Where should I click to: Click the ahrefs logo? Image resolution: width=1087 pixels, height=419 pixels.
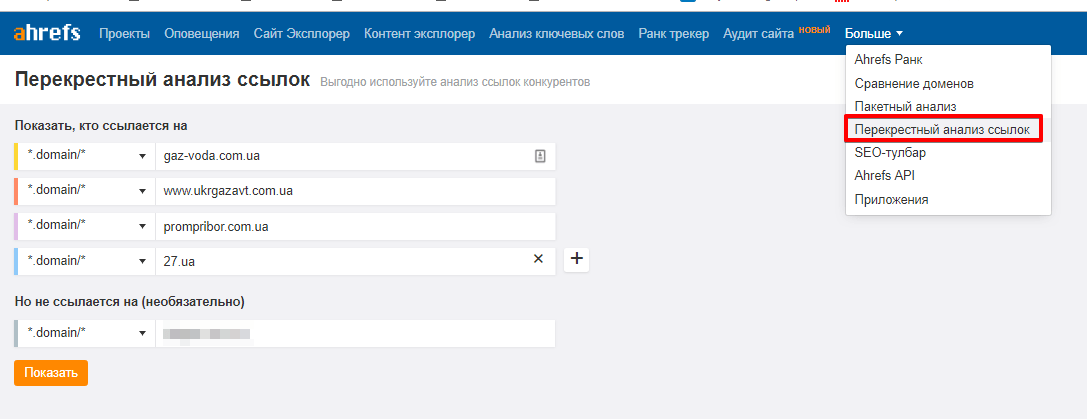[x=48, y=34]
